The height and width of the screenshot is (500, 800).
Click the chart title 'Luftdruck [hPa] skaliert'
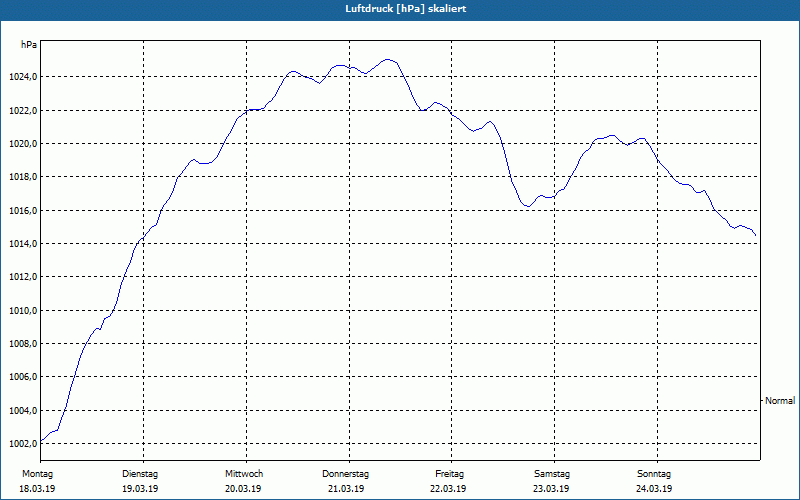coord(405,9)
